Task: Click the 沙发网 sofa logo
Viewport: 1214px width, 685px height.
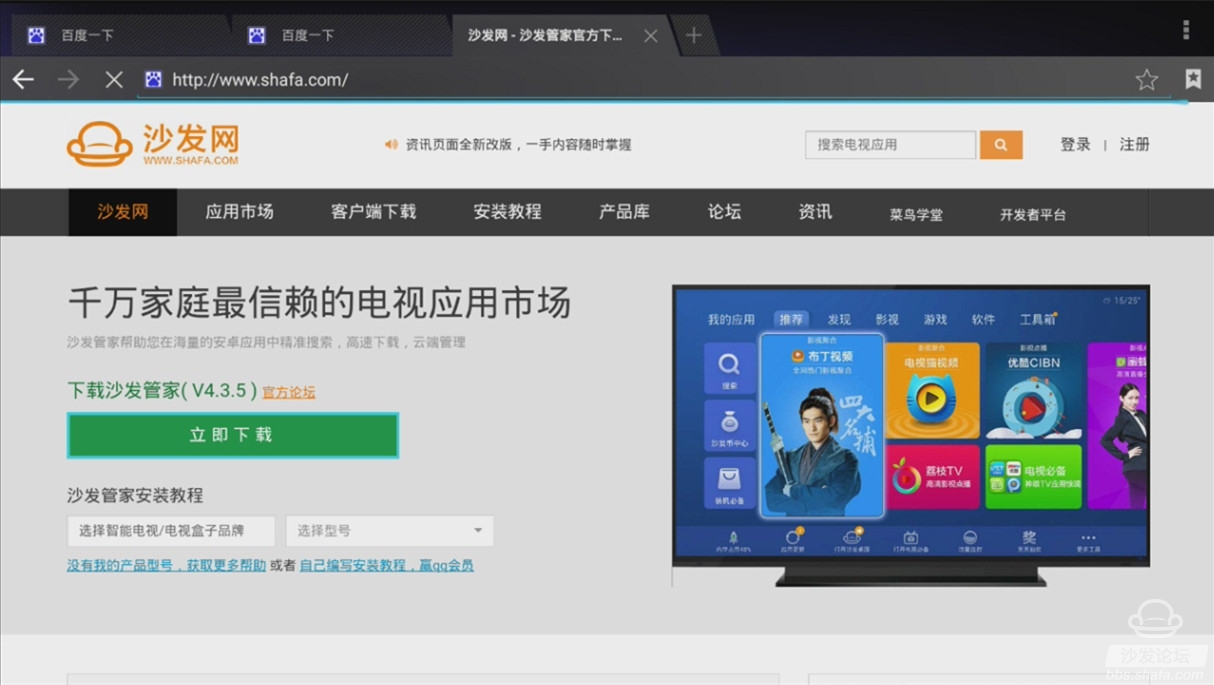Action: [153, 145]
